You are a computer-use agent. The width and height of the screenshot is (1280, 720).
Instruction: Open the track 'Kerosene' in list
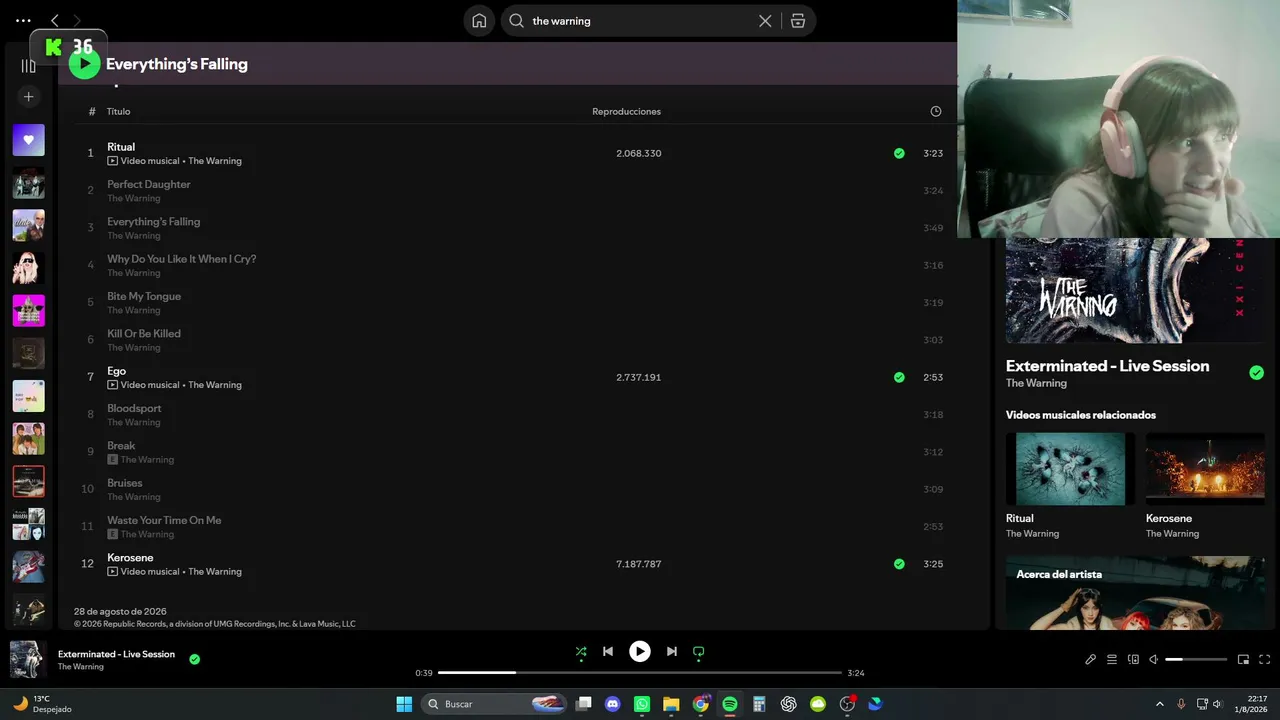click(x=130, y=557)
